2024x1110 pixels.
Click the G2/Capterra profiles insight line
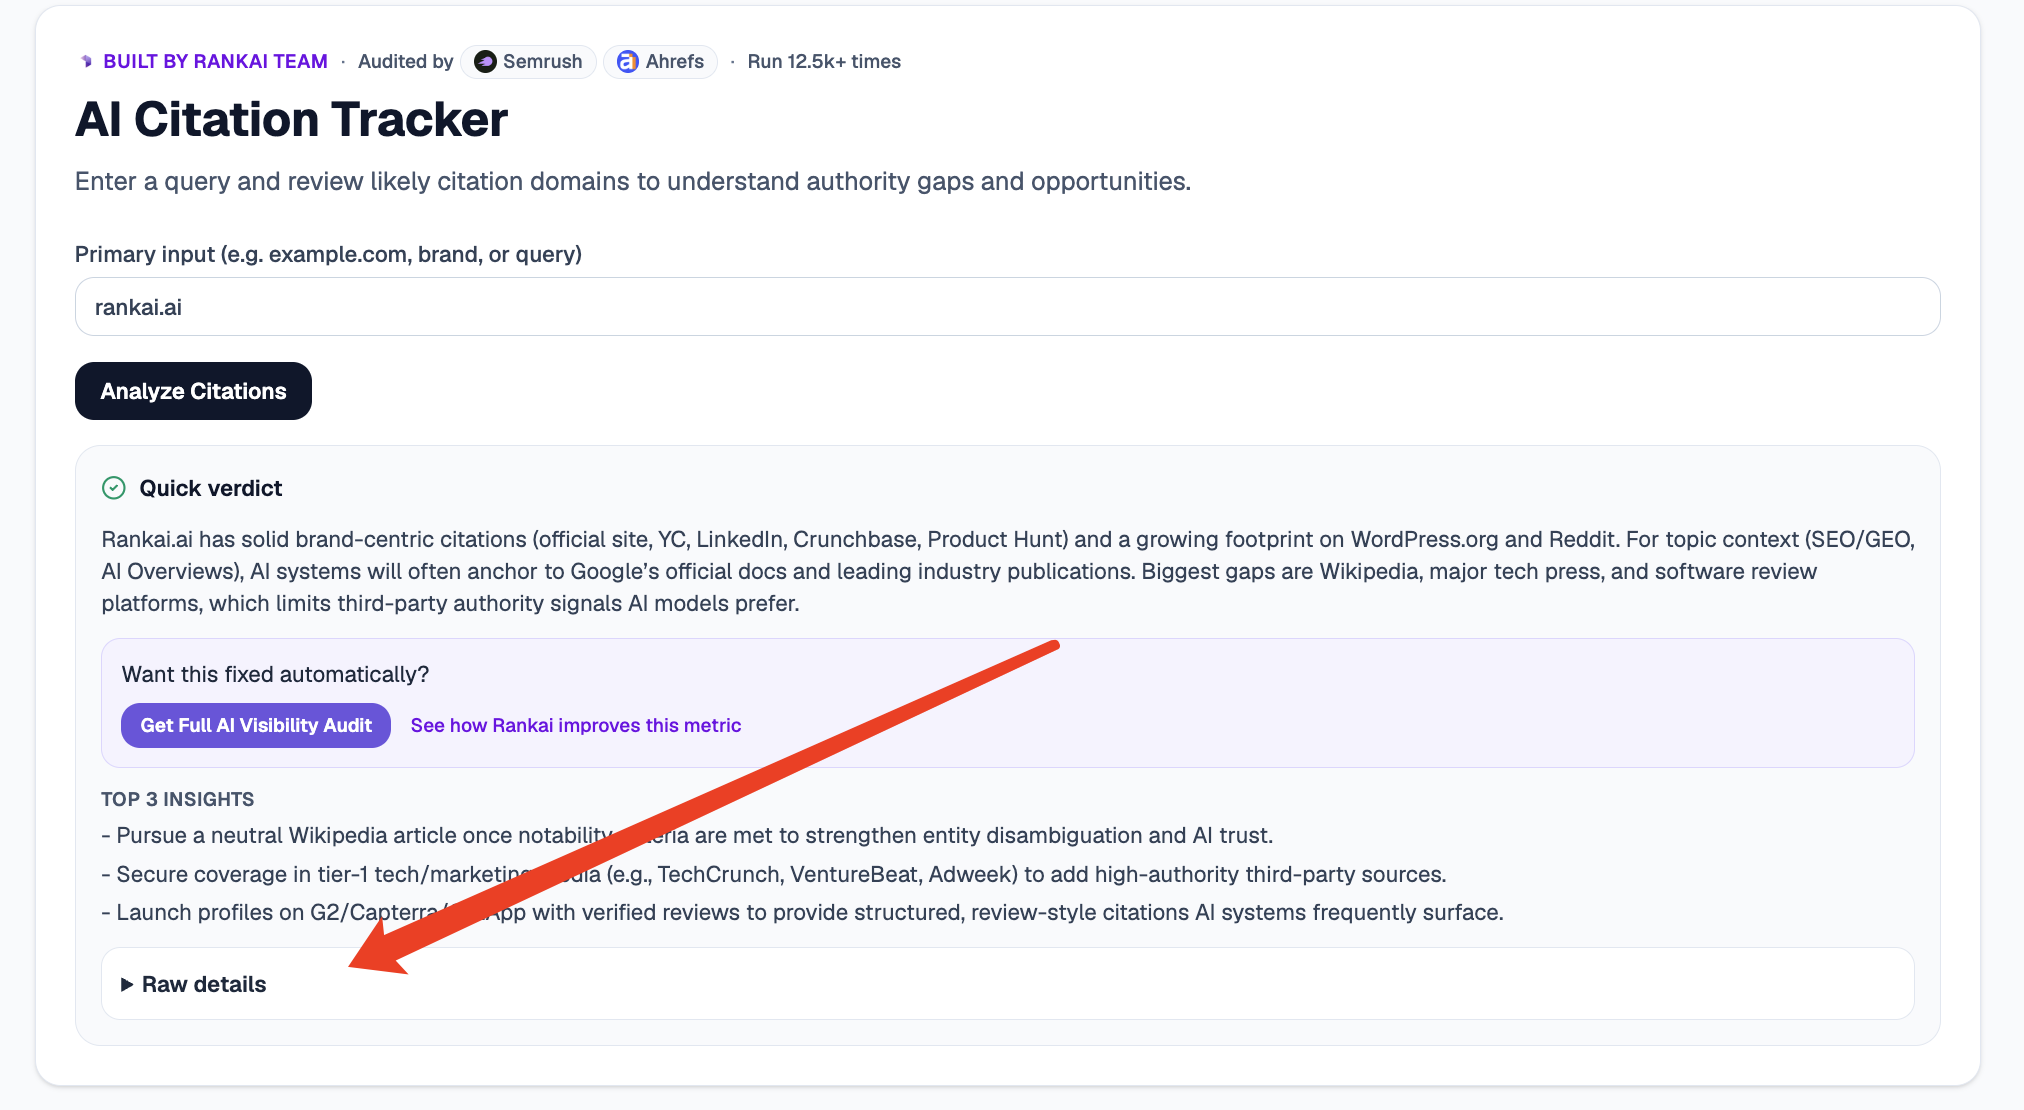click(802, 912)
